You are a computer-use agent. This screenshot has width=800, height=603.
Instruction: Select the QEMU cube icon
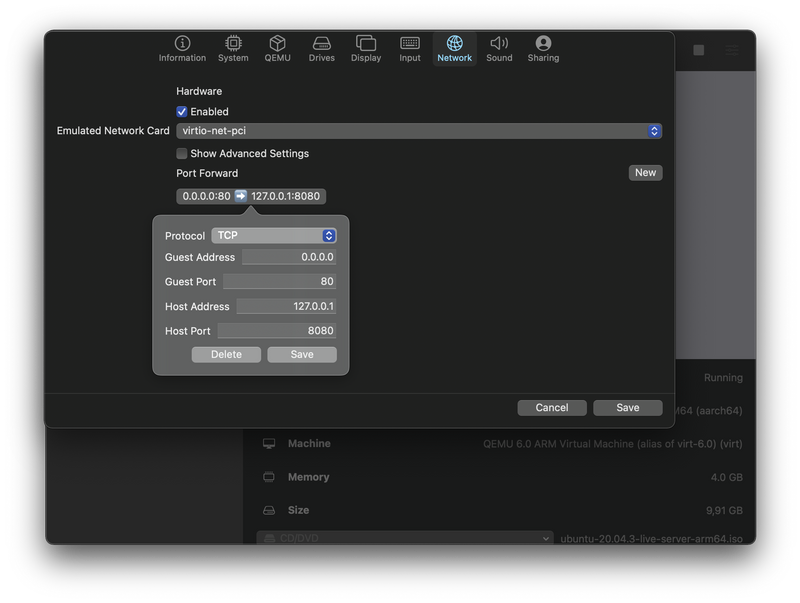click(277, 44)
